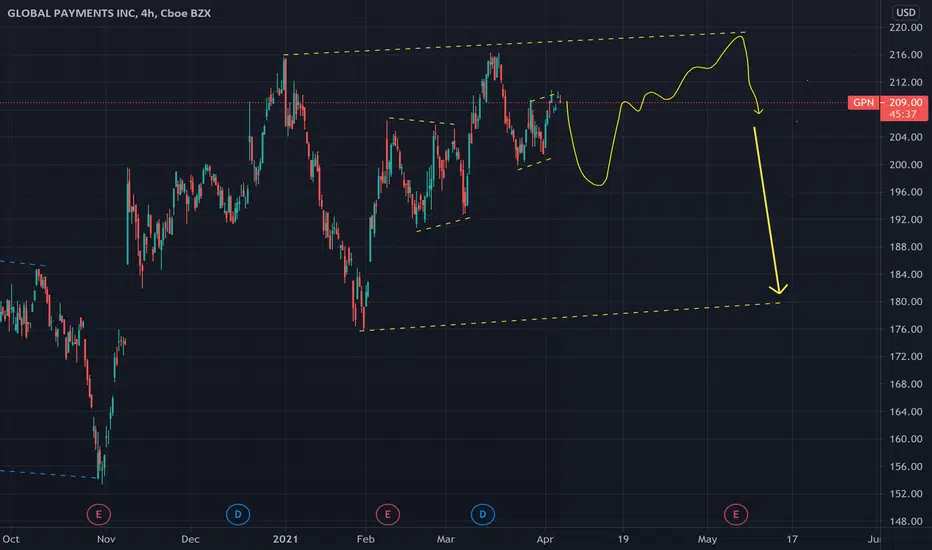This screenshot has width=932, height=550.
Task: Click the Mar label on time axis
Action: (x=446, y=539)
